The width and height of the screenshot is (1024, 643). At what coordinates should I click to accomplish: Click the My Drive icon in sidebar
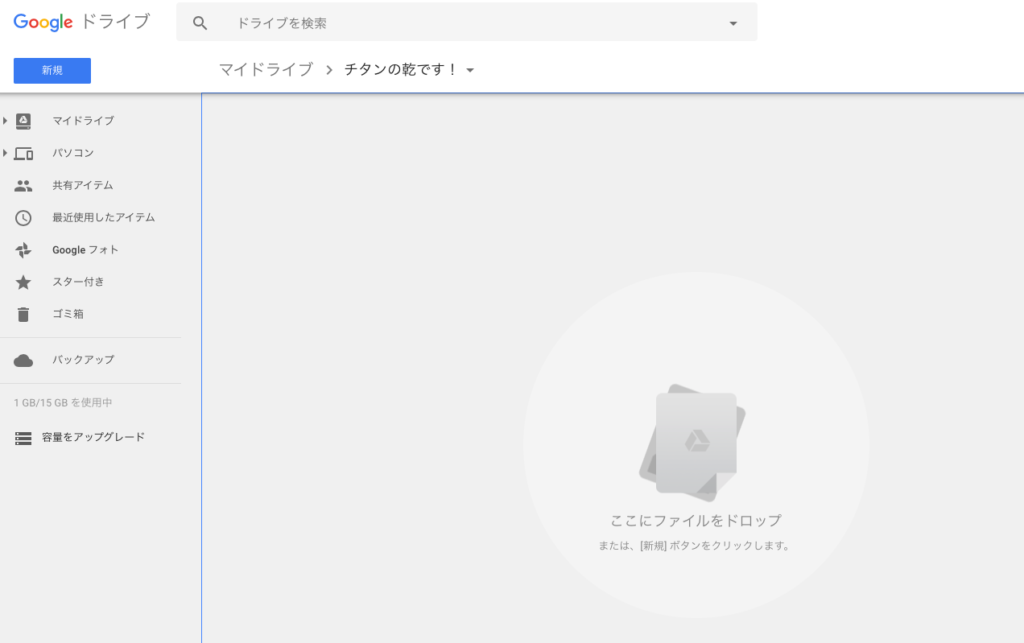[x=23, y=121]
